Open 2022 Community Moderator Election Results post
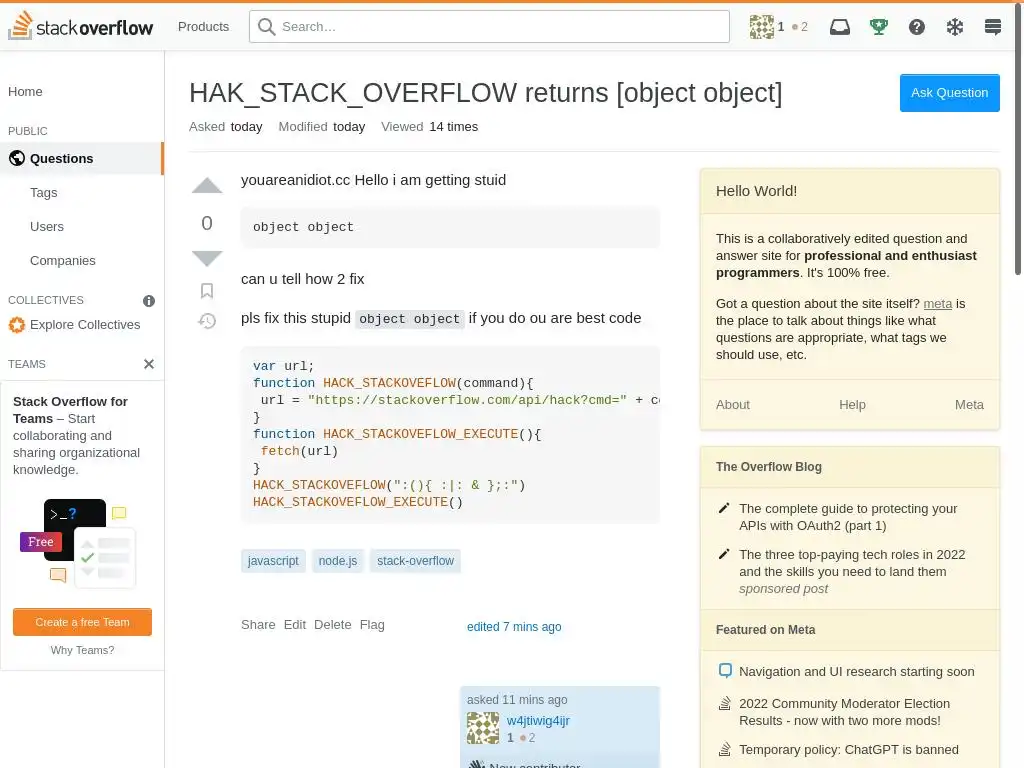1024x768 pixels. pos(844,712)
